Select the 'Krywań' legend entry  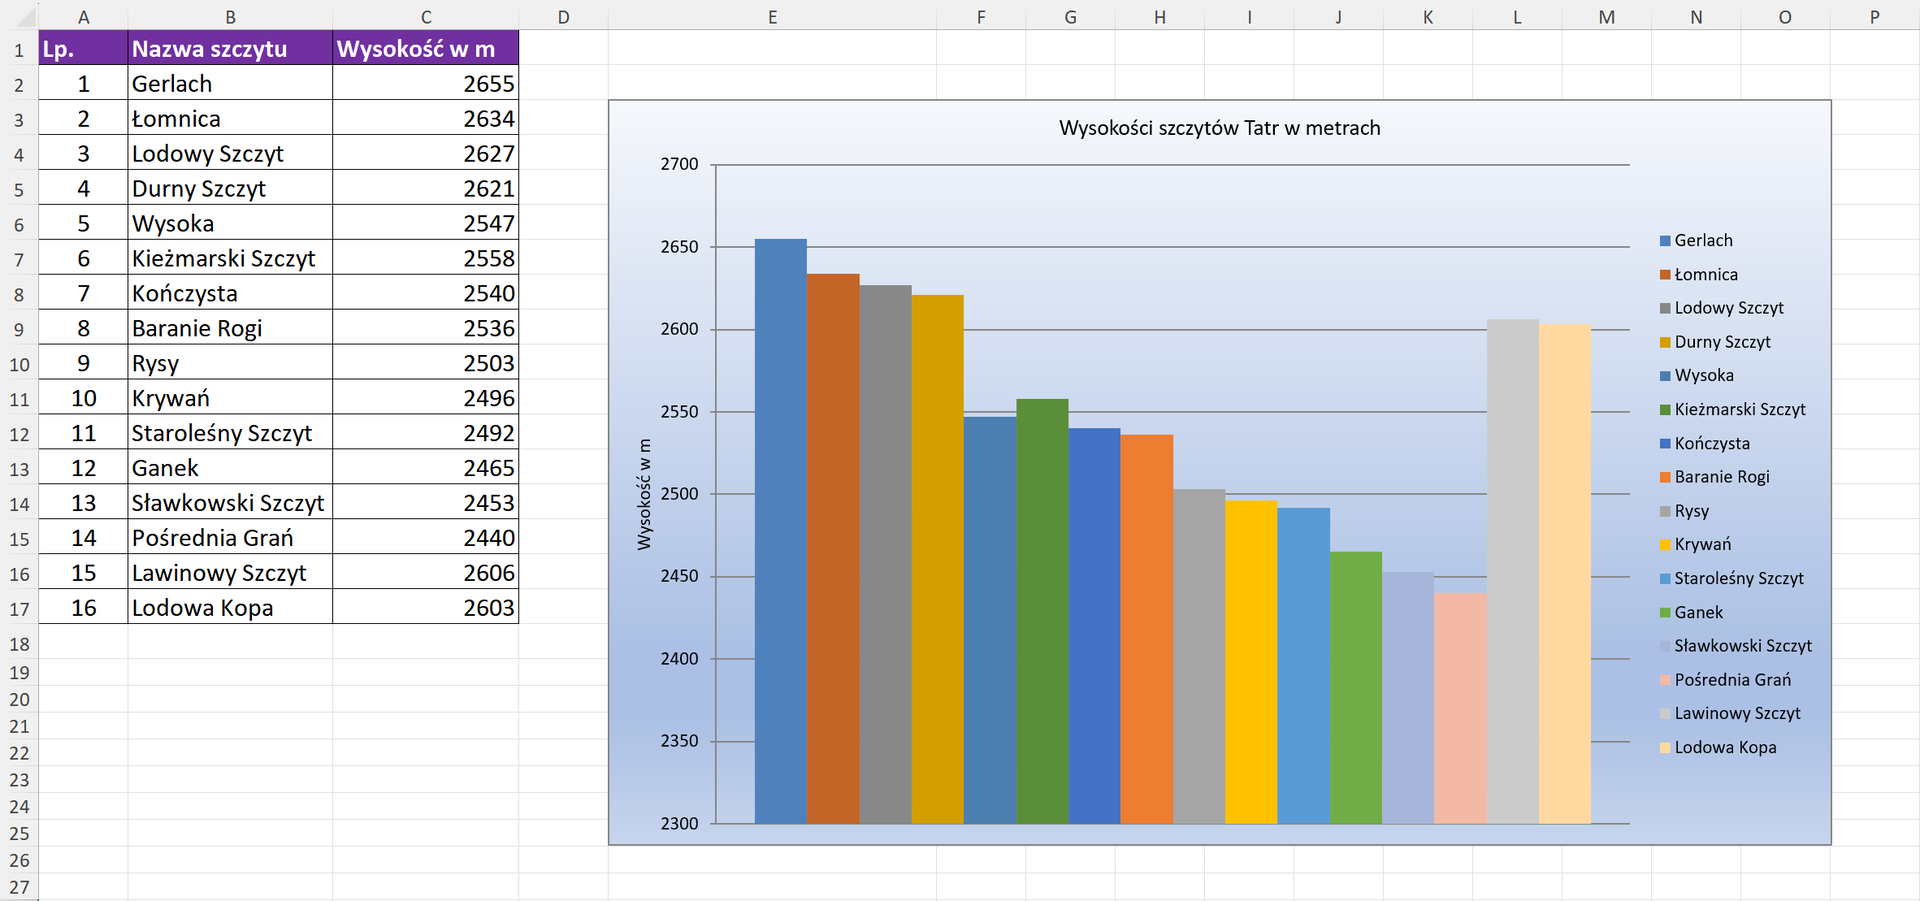click(x=1701, y=544)
